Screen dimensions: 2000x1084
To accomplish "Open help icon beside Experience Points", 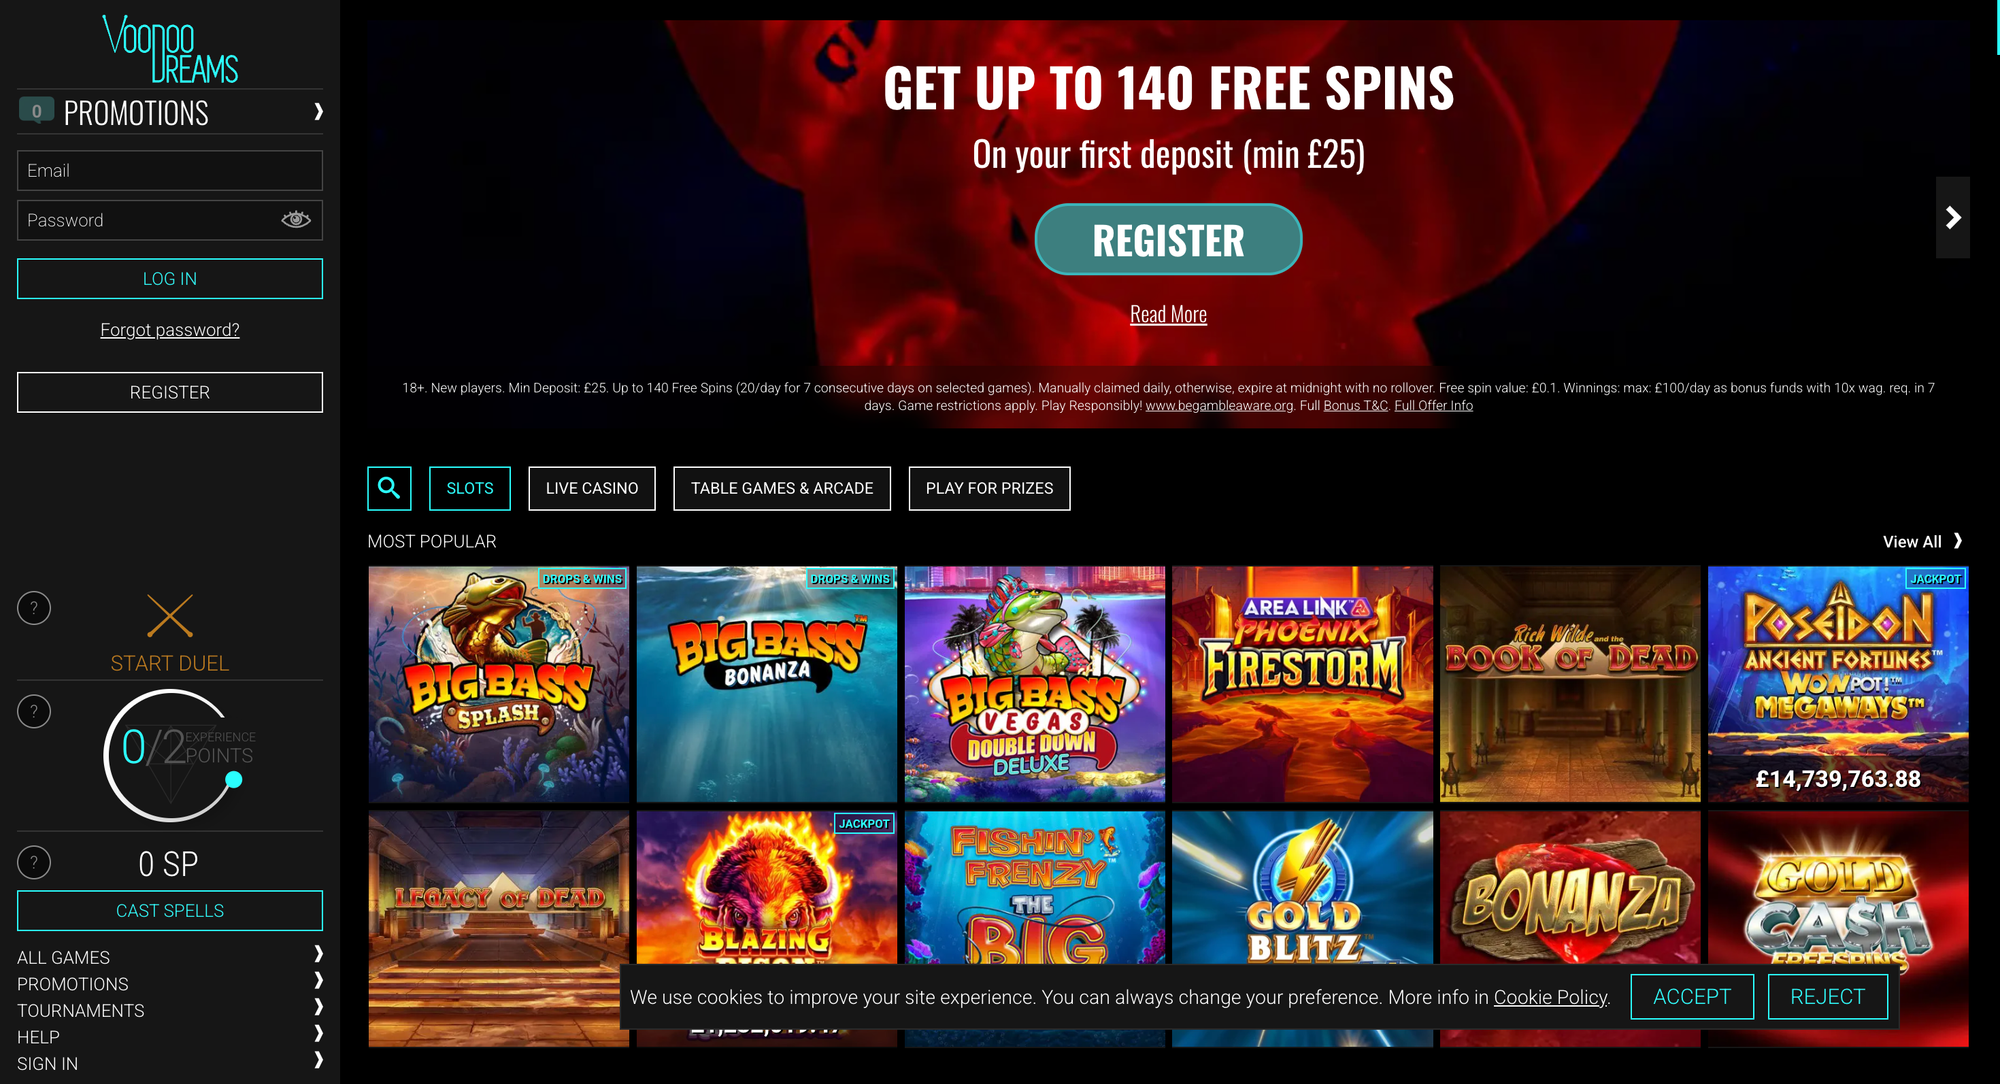I will coord(34,711).
